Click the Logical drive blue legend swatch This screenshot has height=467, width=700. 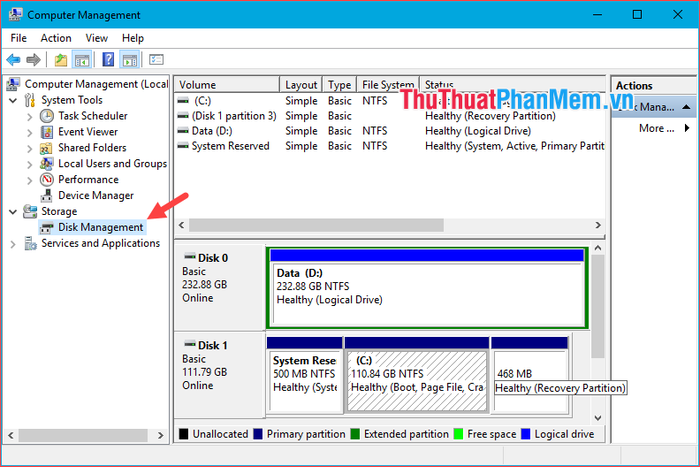(x=525, y=434)
